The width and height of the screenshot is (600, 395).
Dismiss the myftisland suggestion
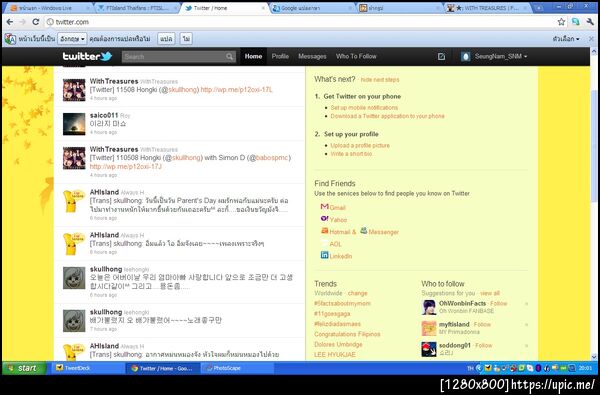[527, 325]
